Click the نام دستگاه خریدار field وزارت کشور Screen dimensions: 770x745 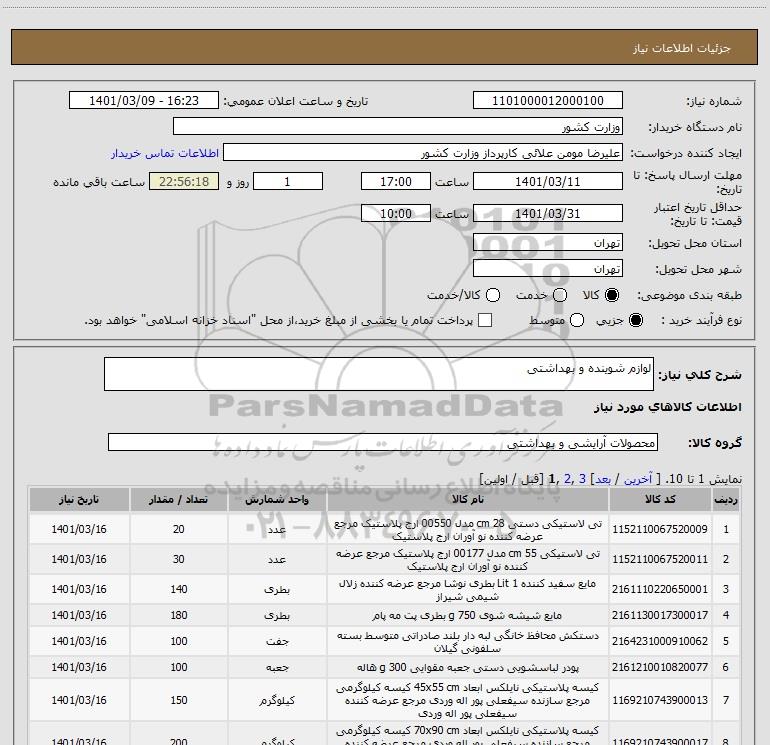(x=398, y=126)
